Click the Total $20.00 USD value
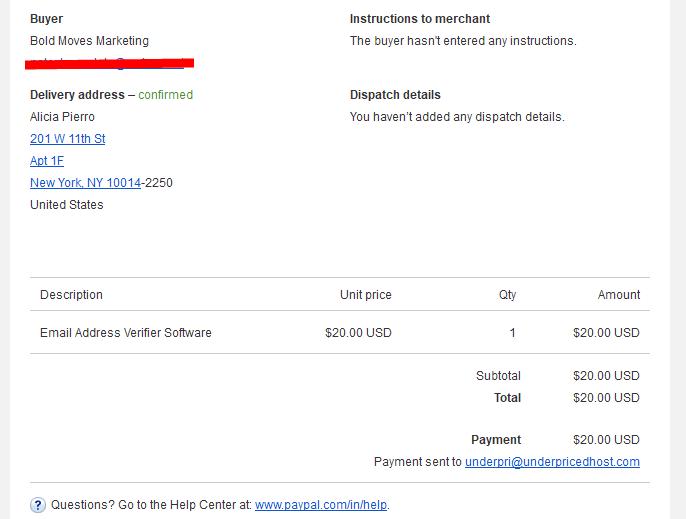Image resolution: width=686 pixels, height=519 pixels. [606, 397]
